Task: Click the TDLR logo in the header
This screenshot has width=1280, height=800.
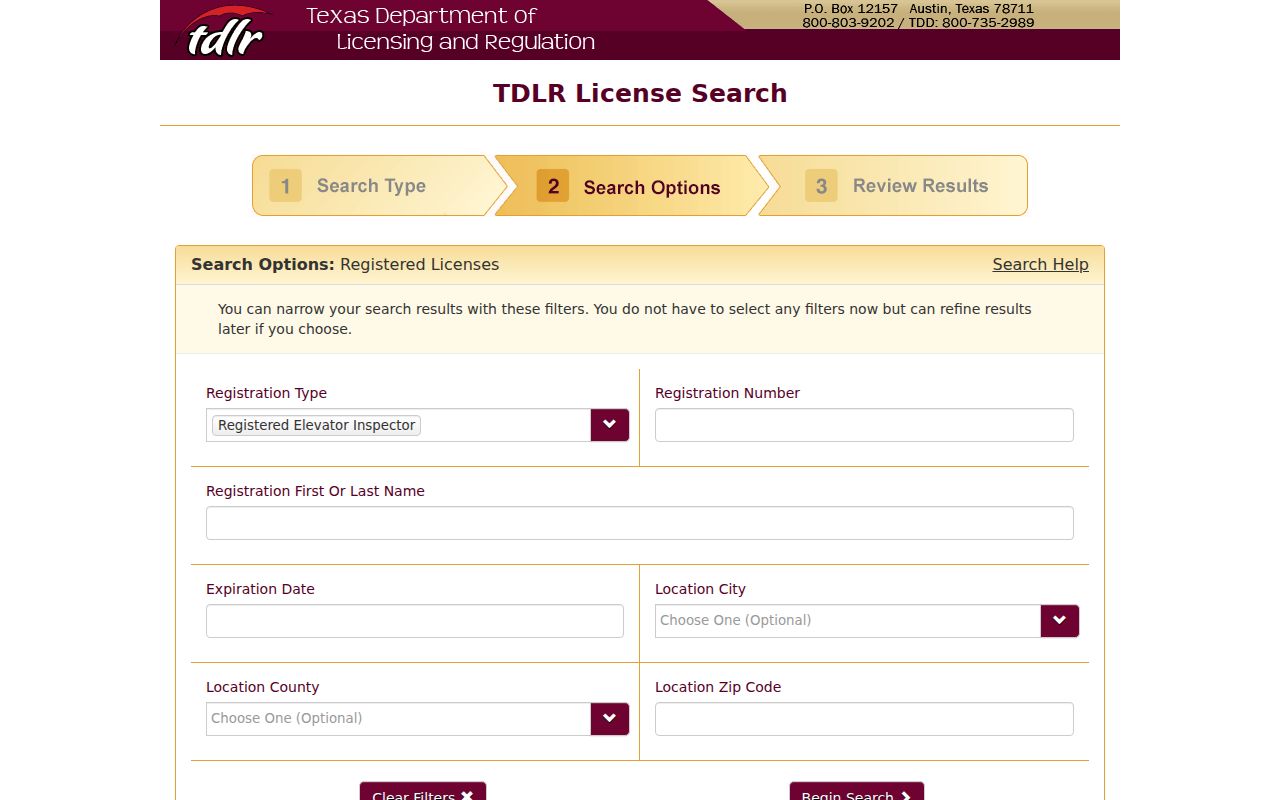Action: (x=224, y=31)
